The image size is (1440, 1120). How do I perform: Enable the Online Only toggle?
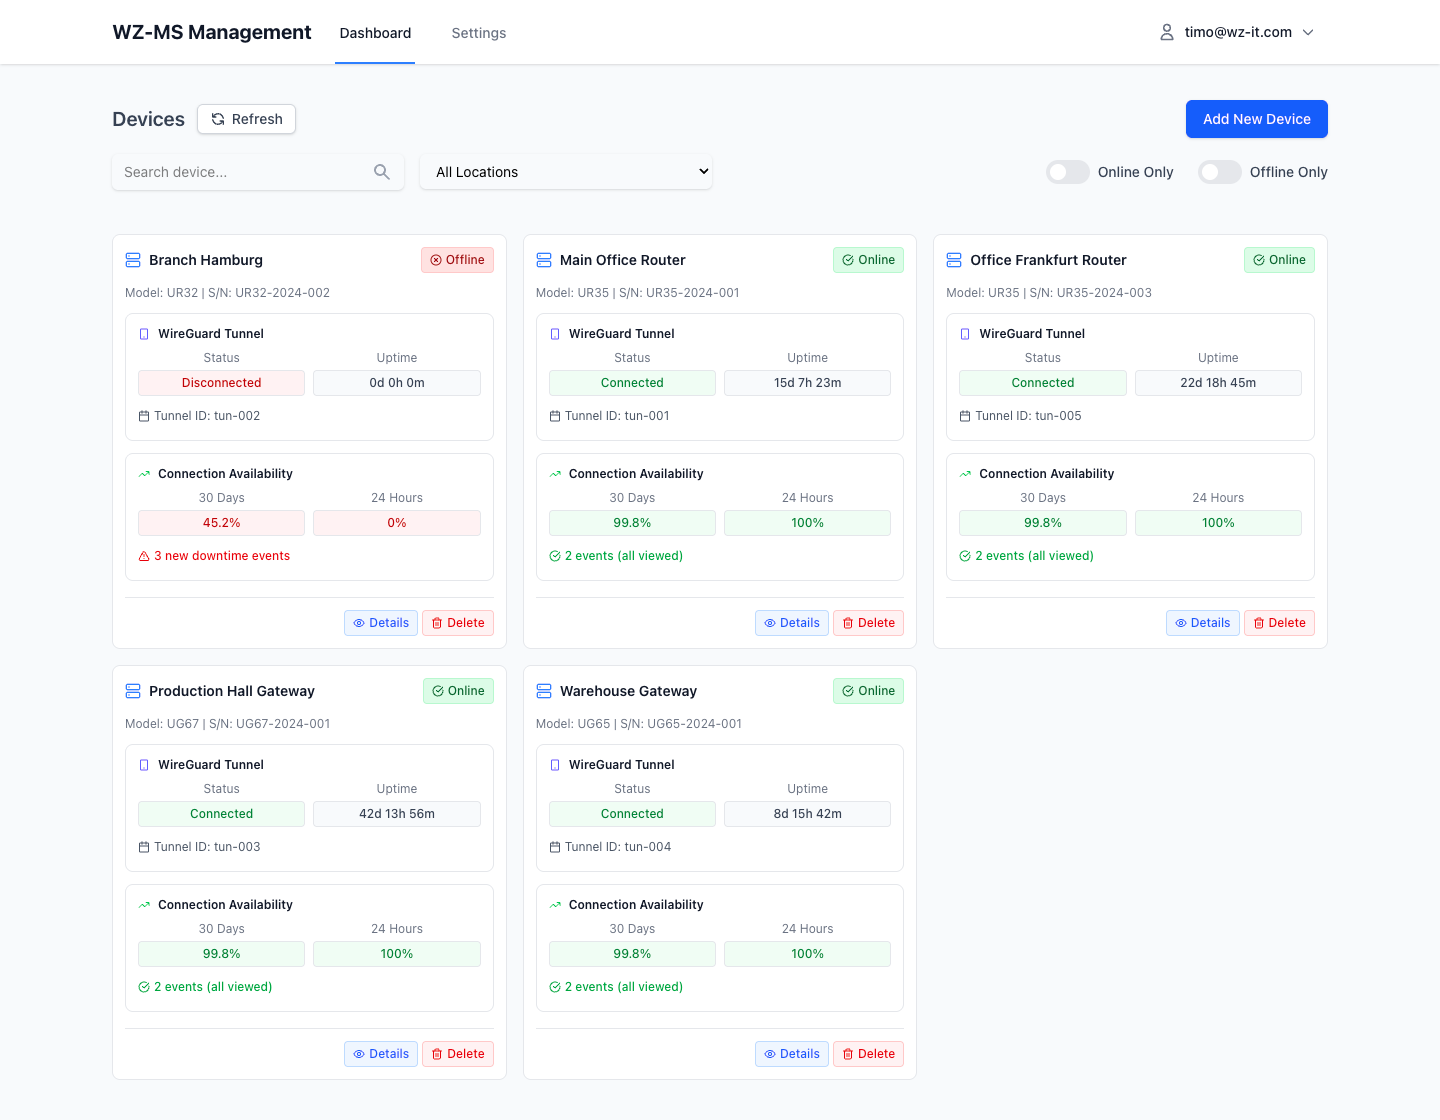tap(1067, 172)
